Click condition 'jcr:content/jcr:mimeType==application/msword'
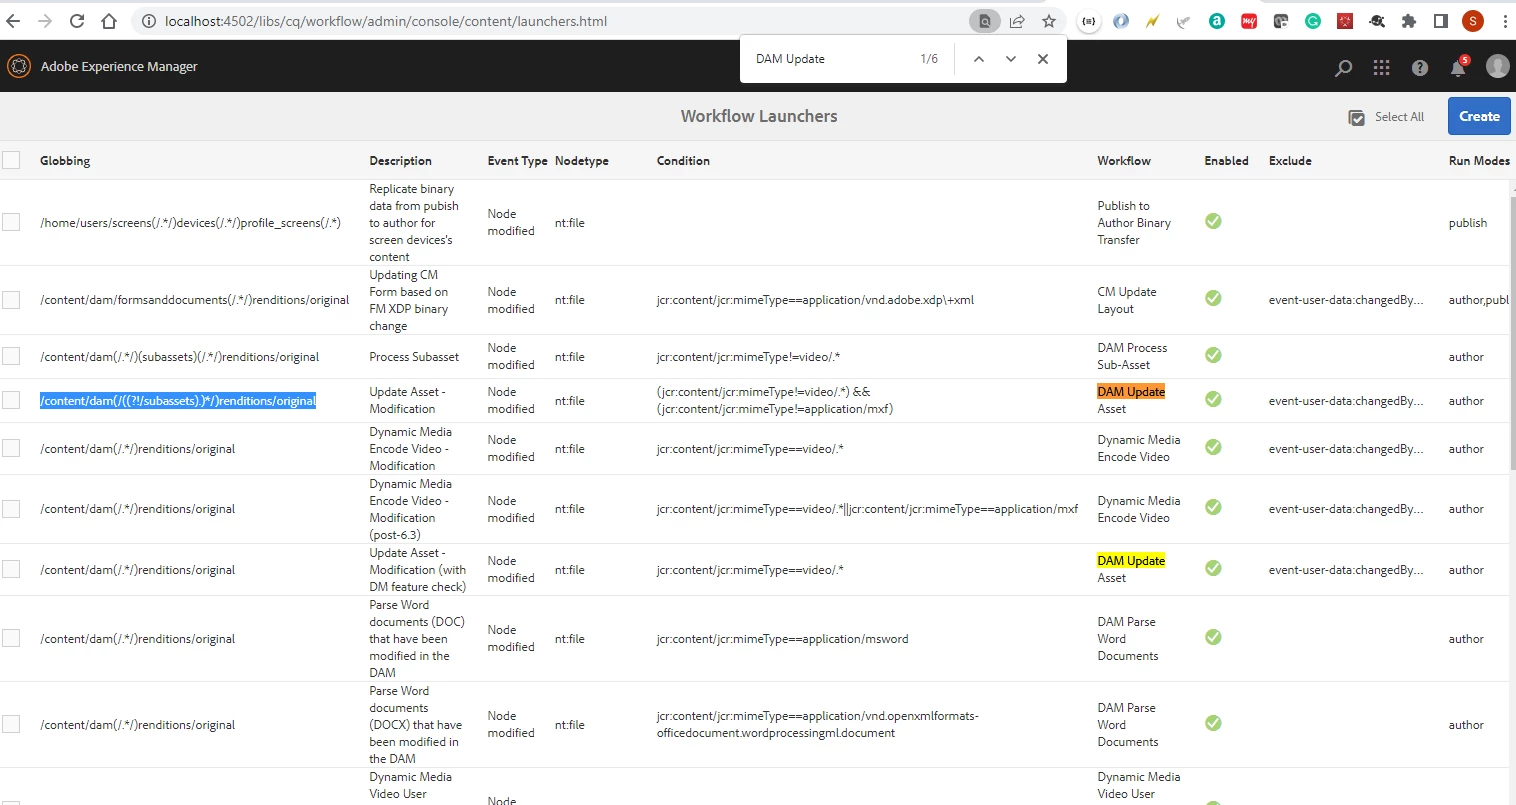The width and height of the screenshot is (1516, 805). [782, 639]
